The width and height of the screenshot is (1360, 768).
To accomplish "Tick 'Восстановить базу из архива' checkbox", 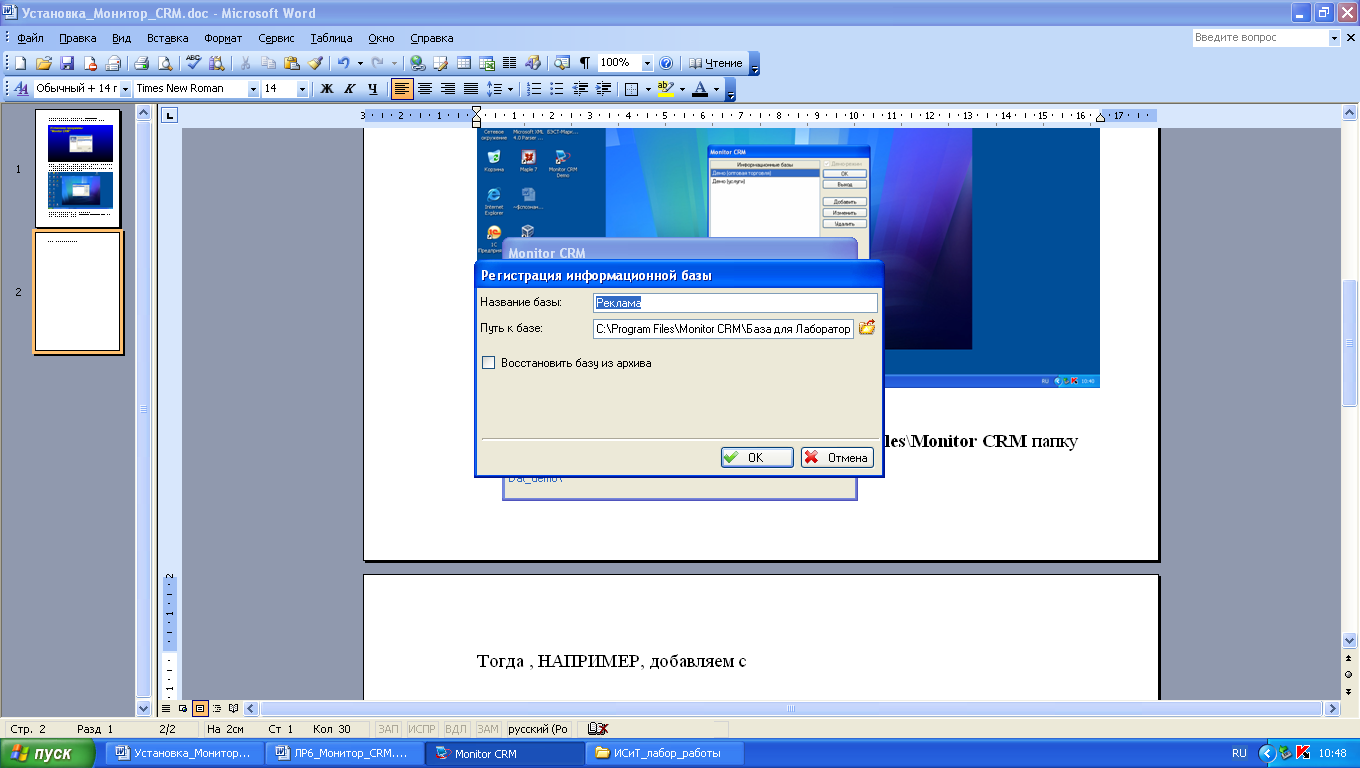I will click(x=488, y=363).
